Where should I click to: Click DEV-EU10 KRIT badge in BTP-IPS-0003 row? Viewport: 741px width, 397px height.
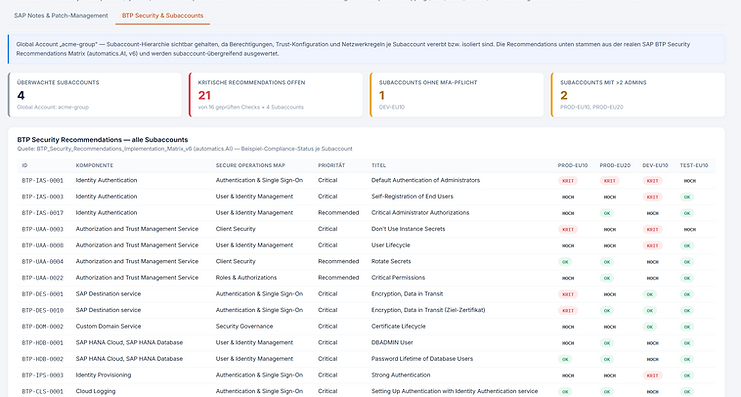point(652,375)
